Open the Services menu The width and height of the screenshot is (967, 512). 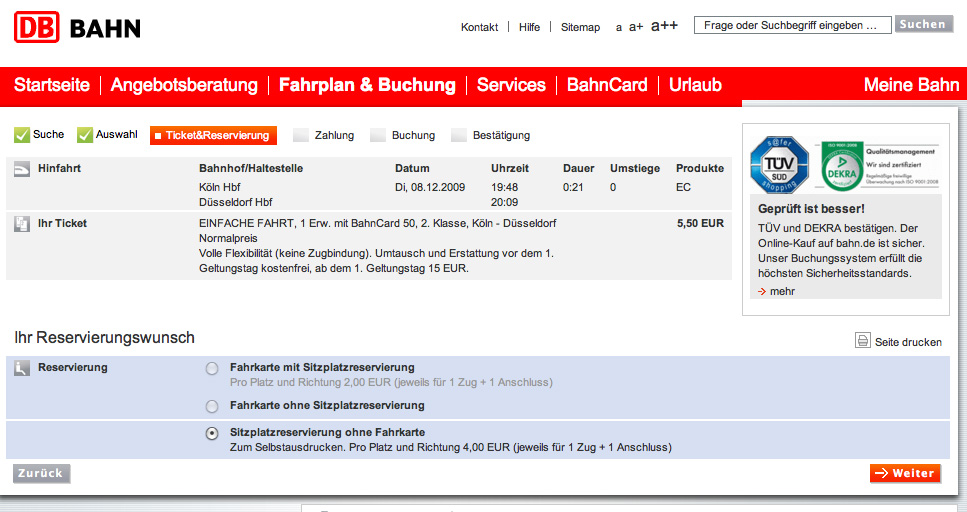[x=511, y=85]
